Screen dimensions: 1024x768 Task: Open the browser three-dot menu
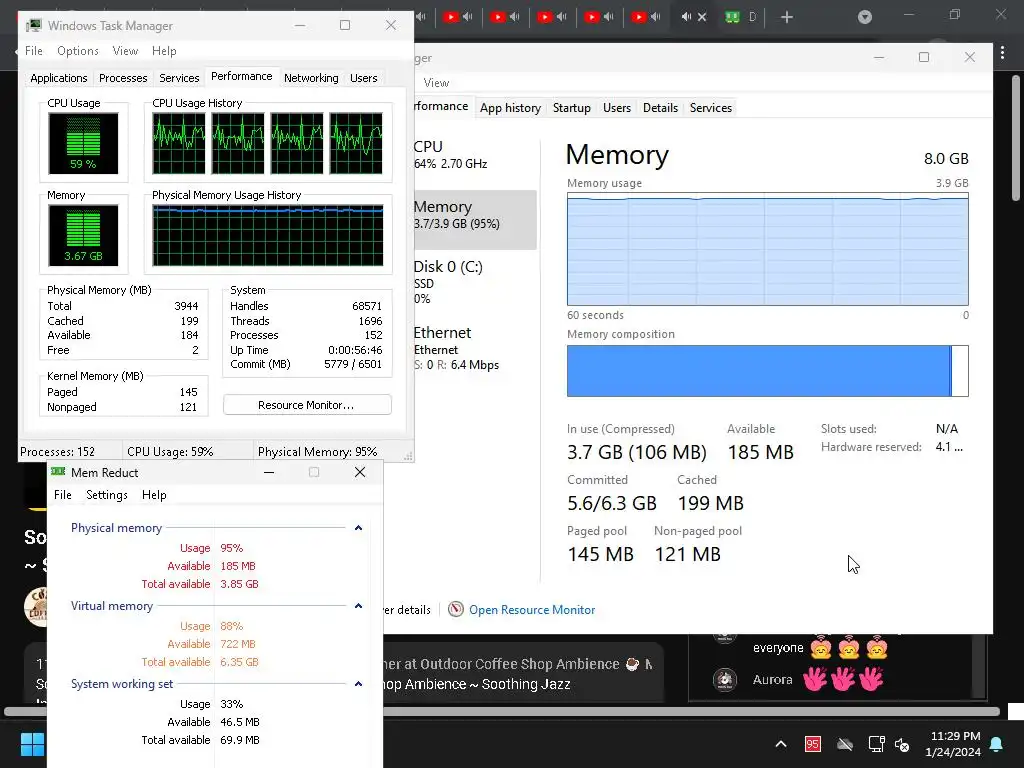point(1002,53)
